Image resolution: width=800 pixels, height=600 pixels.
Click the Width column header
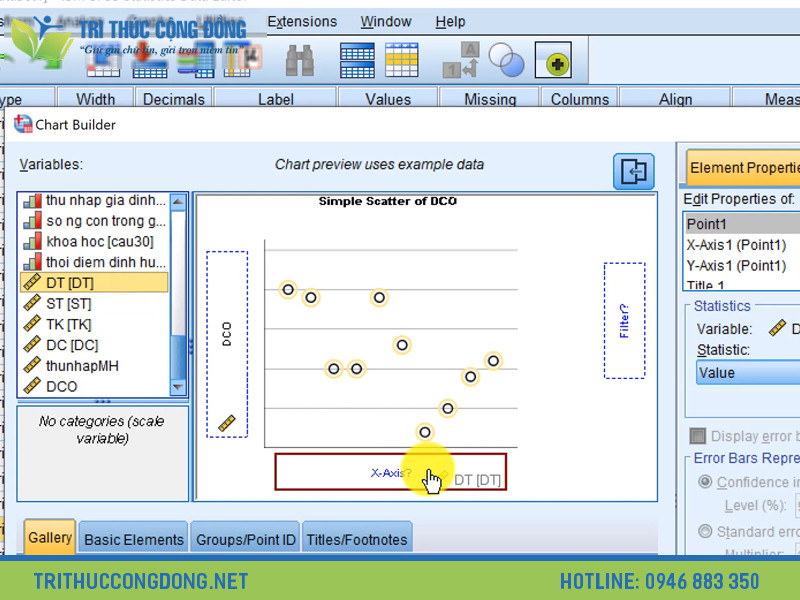click(x=95, y=98)
